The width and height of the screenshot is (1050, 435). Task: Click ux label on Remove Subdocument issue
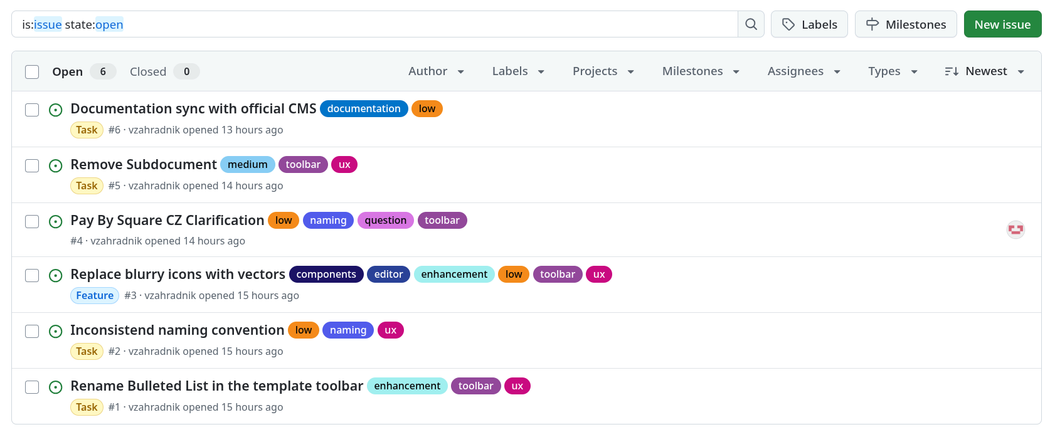[344, 164]
